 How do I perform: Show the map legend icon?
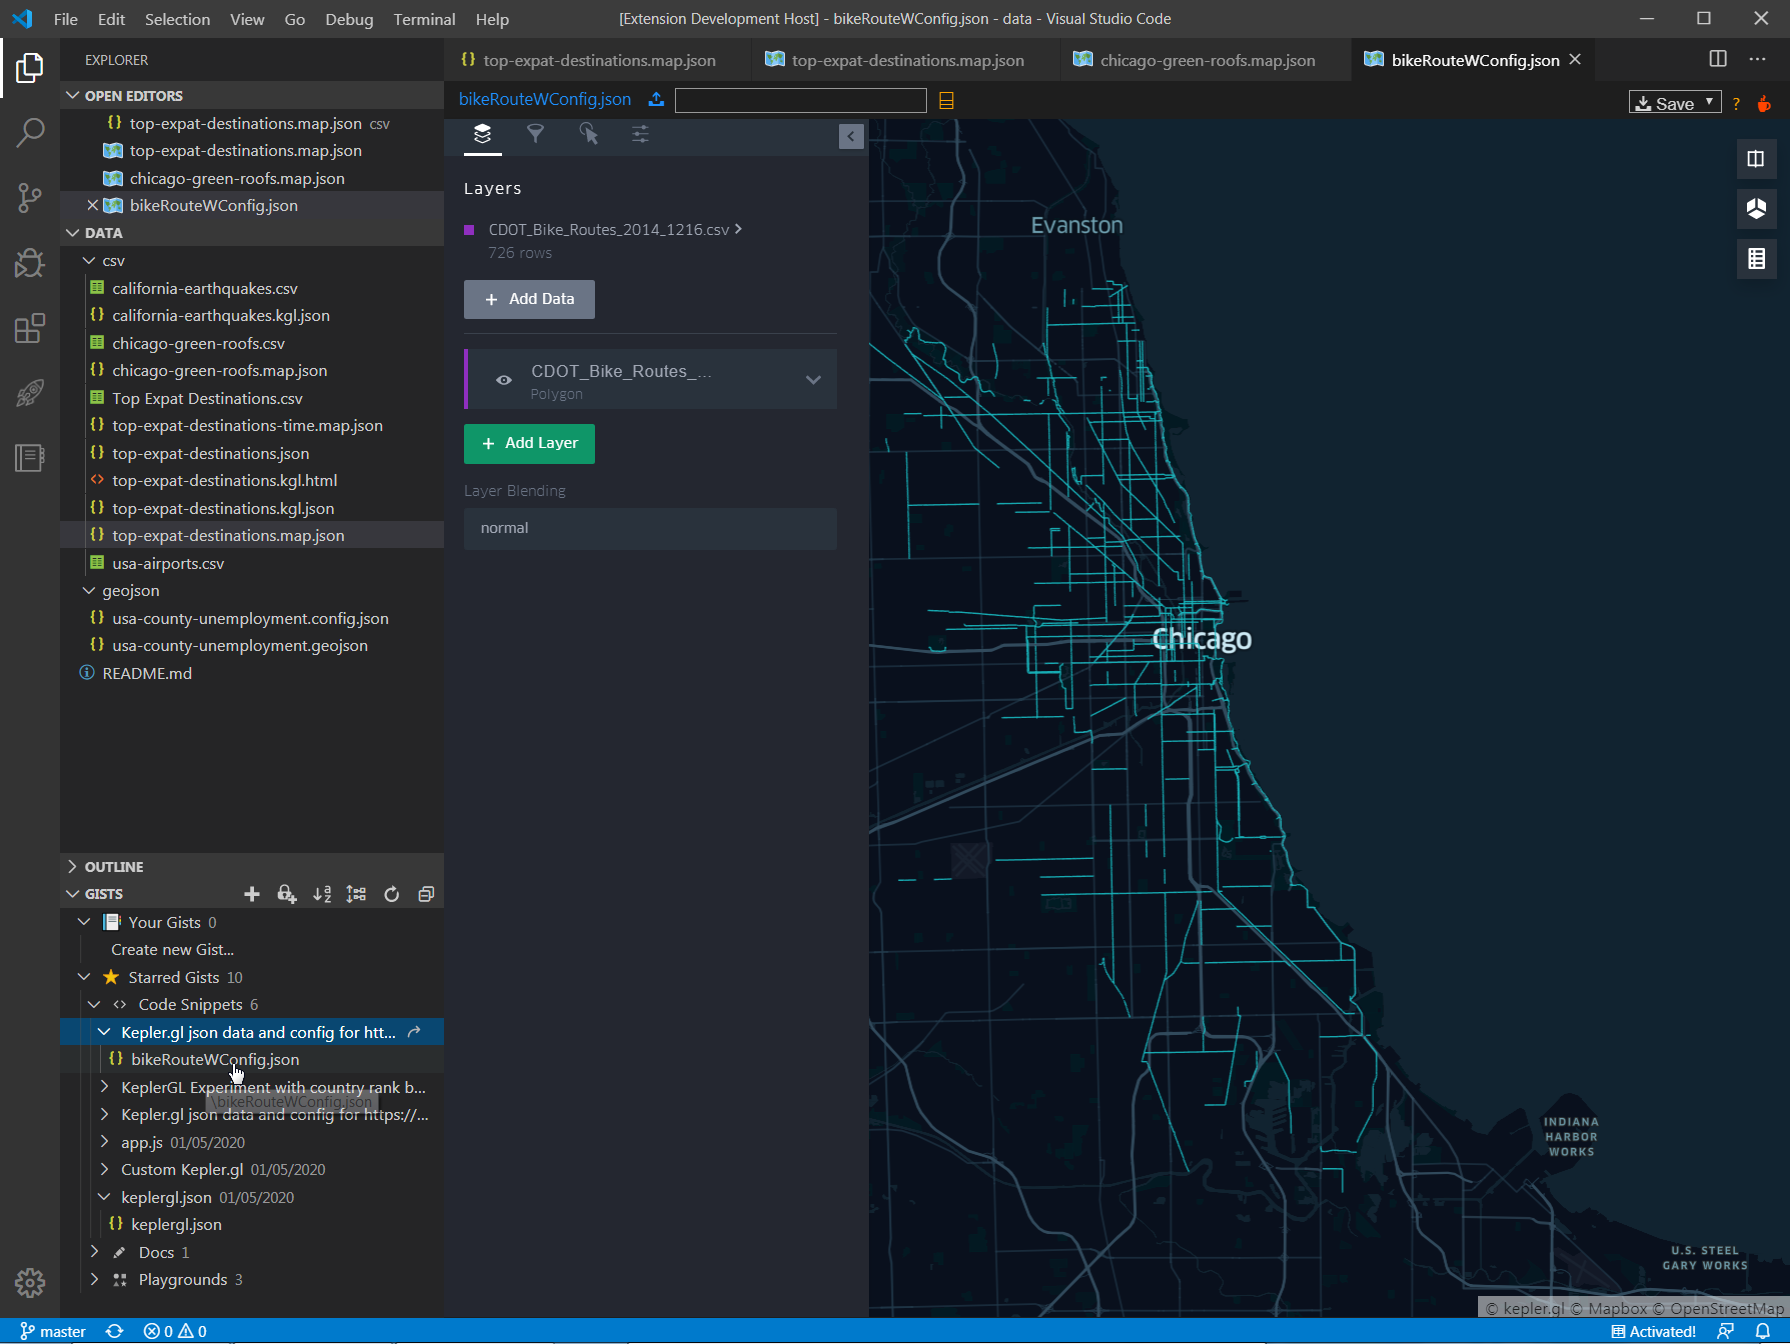pyautogui.click(x=1756, y=259)
